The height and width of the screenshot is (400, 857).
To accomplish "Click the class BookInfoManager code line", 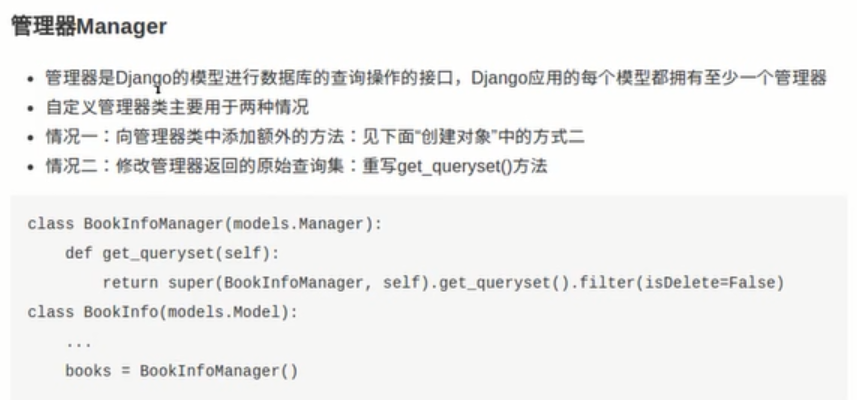I will [205, 223].
